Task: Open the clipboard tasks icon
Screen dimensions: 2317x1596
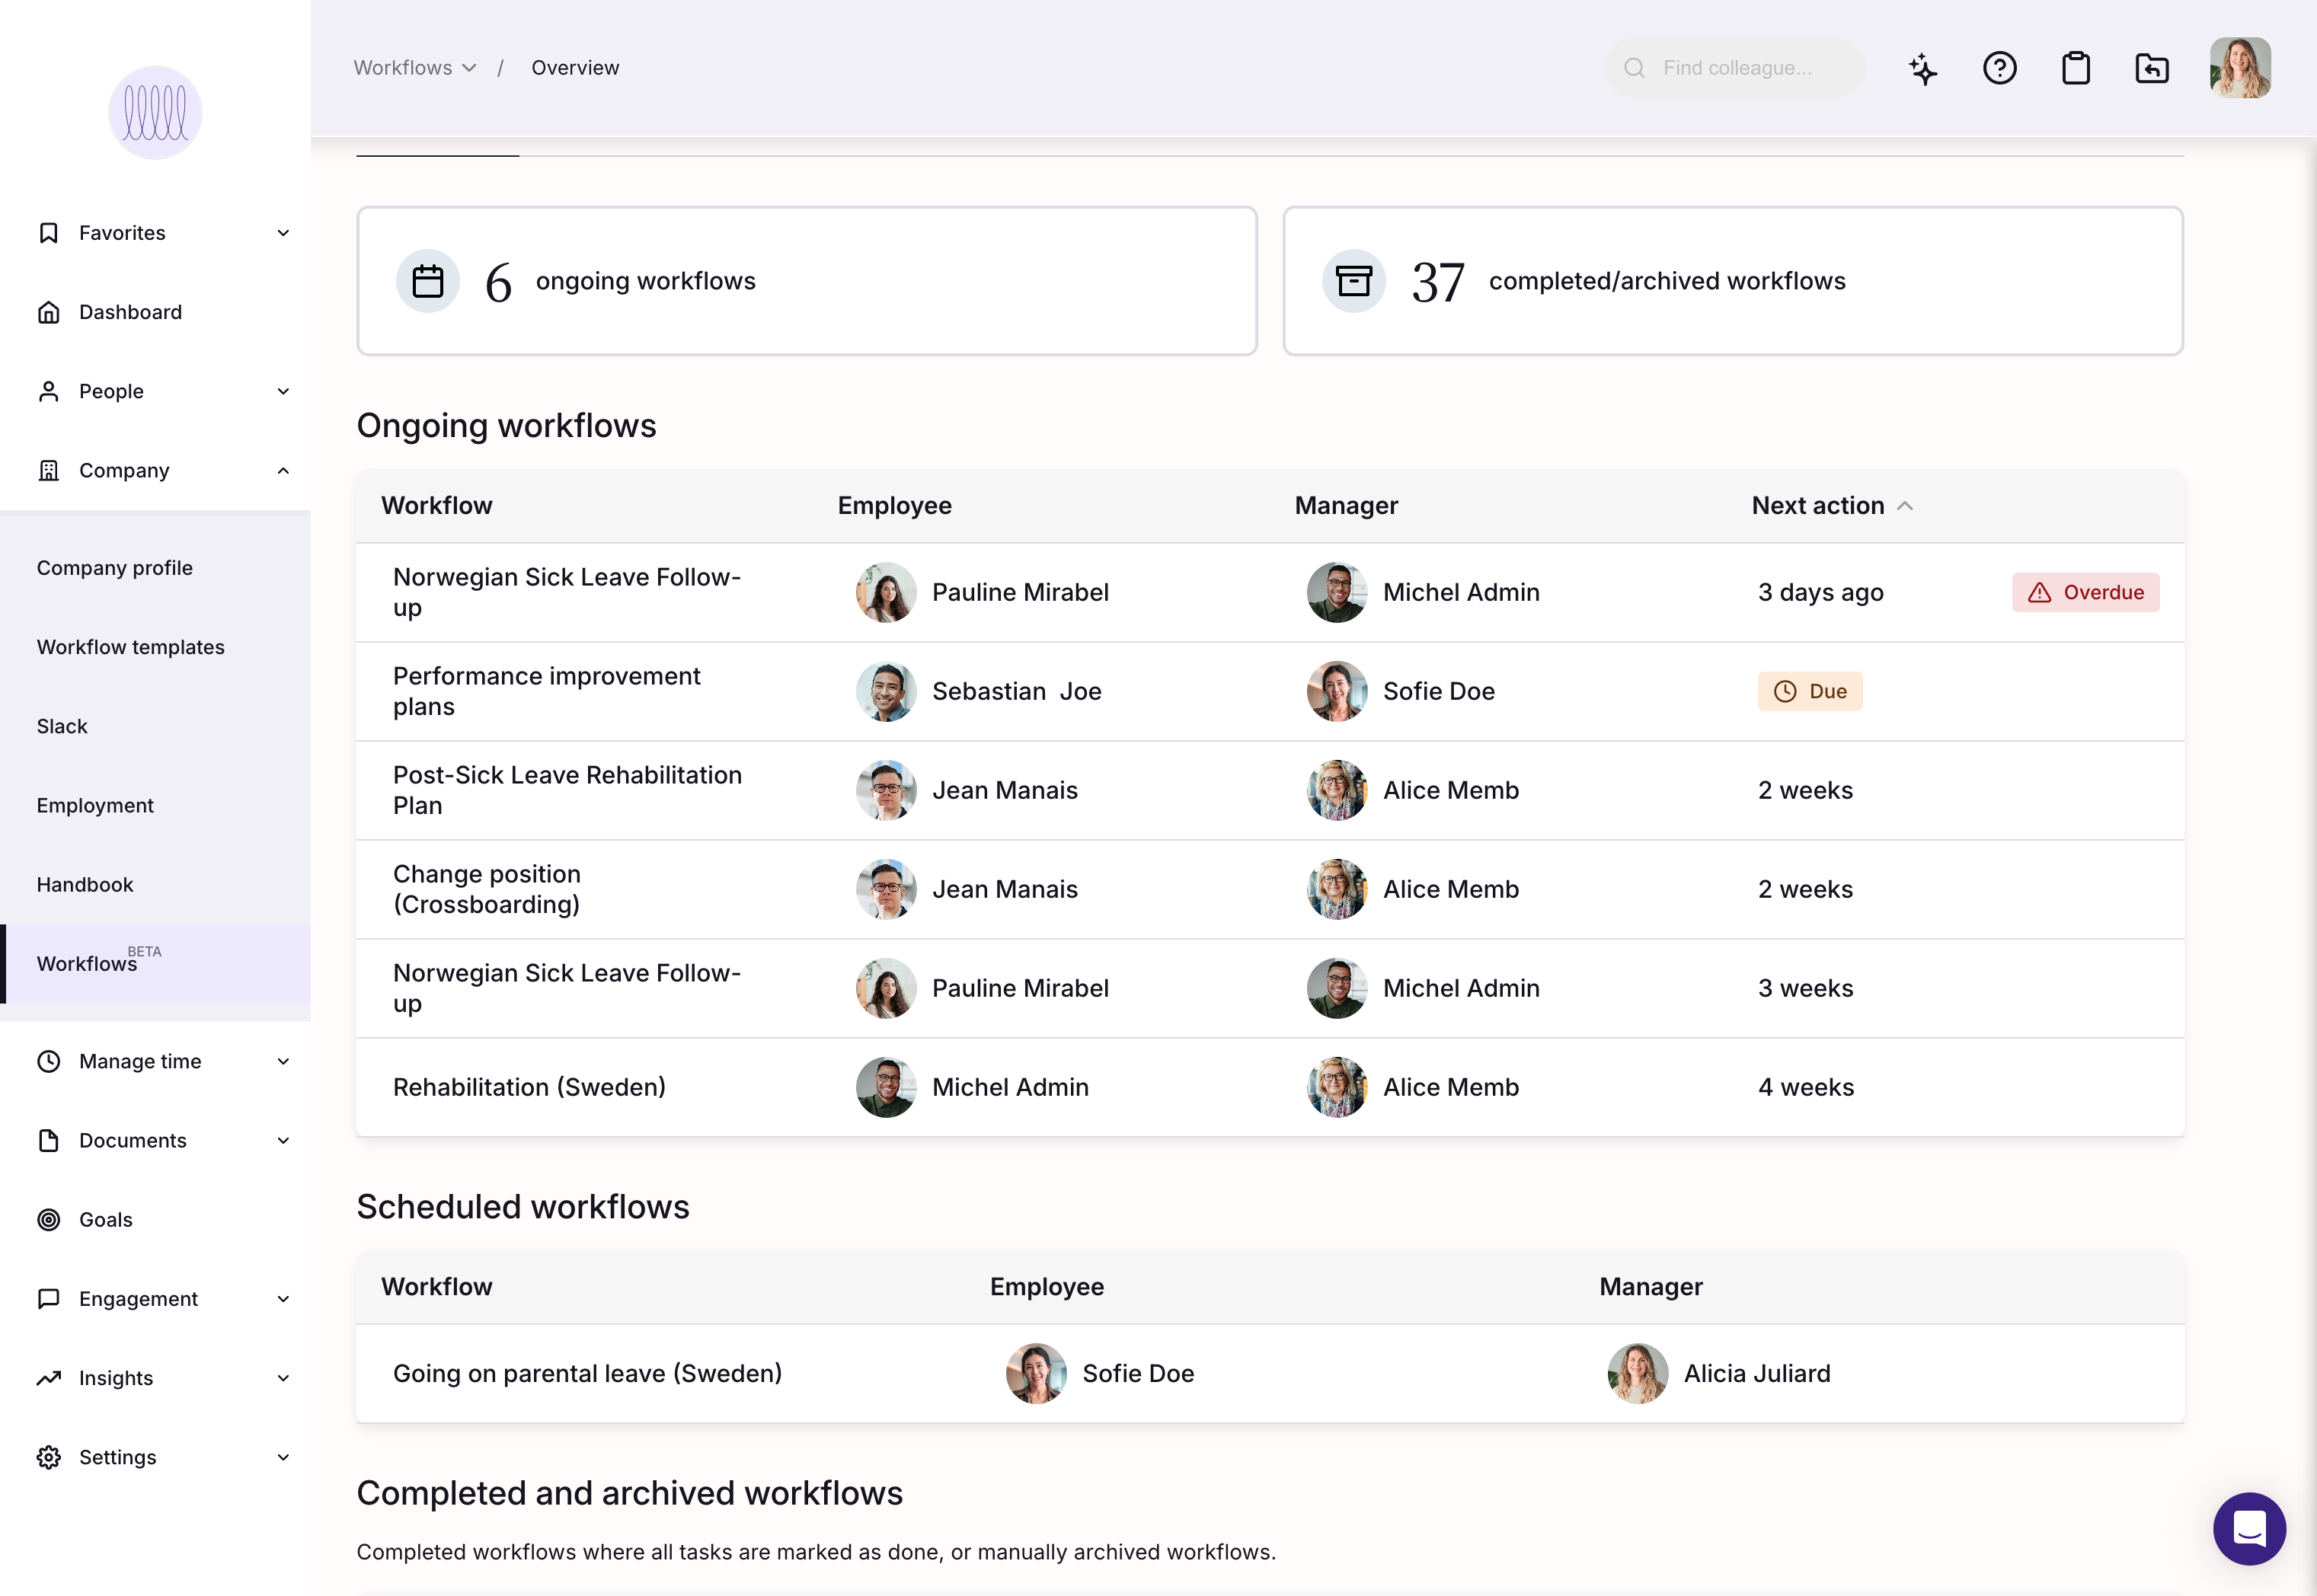Action: point(2076,68)
